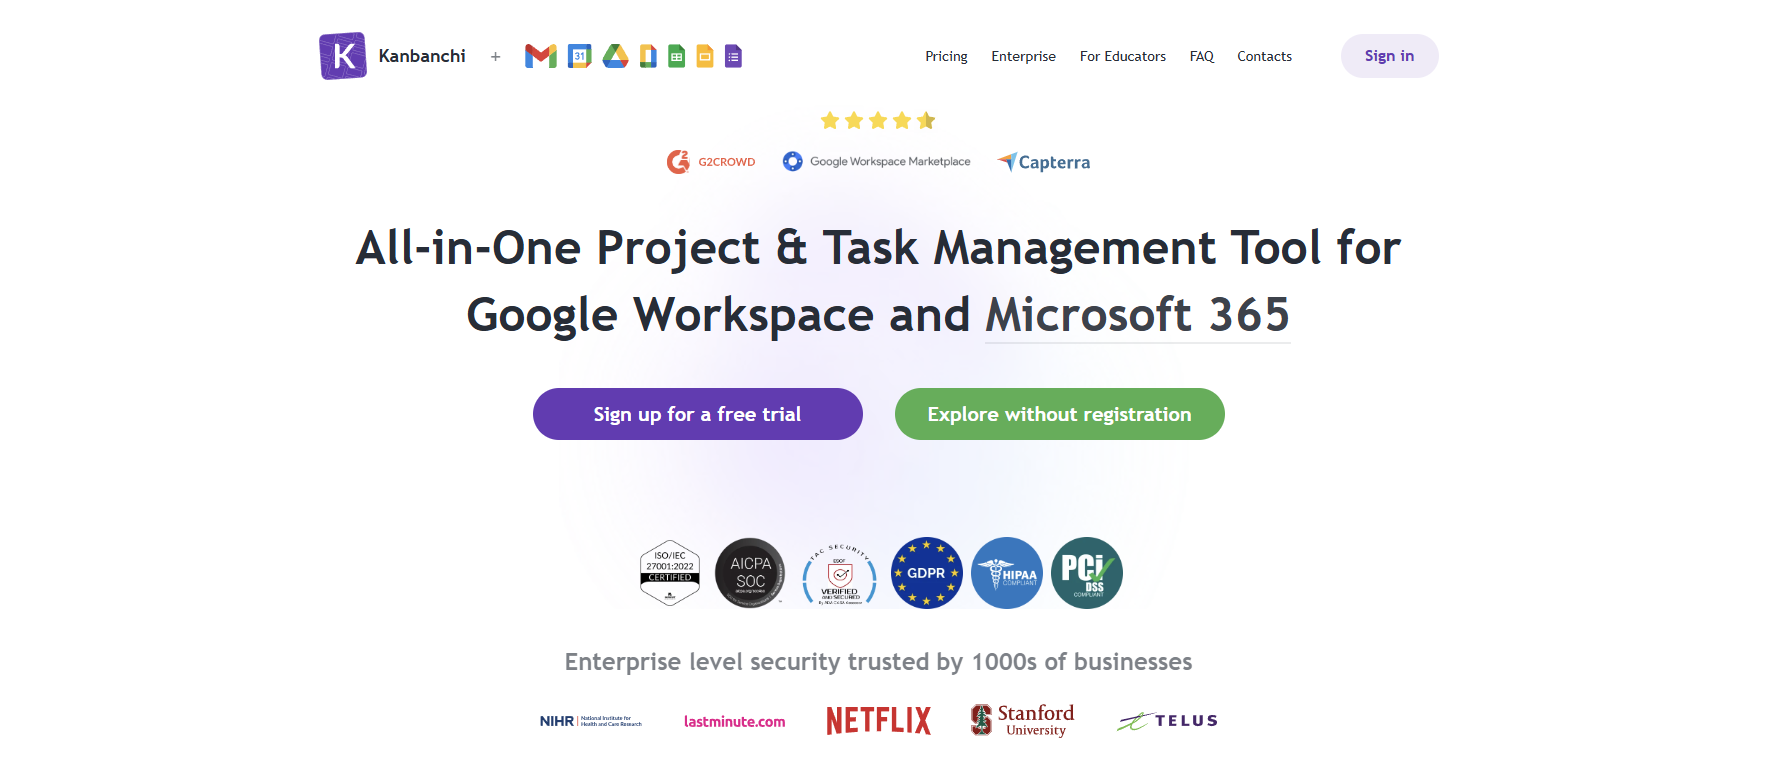Click the Gmail icon in header
The image size is (1775, 783).
coord(541,56)
